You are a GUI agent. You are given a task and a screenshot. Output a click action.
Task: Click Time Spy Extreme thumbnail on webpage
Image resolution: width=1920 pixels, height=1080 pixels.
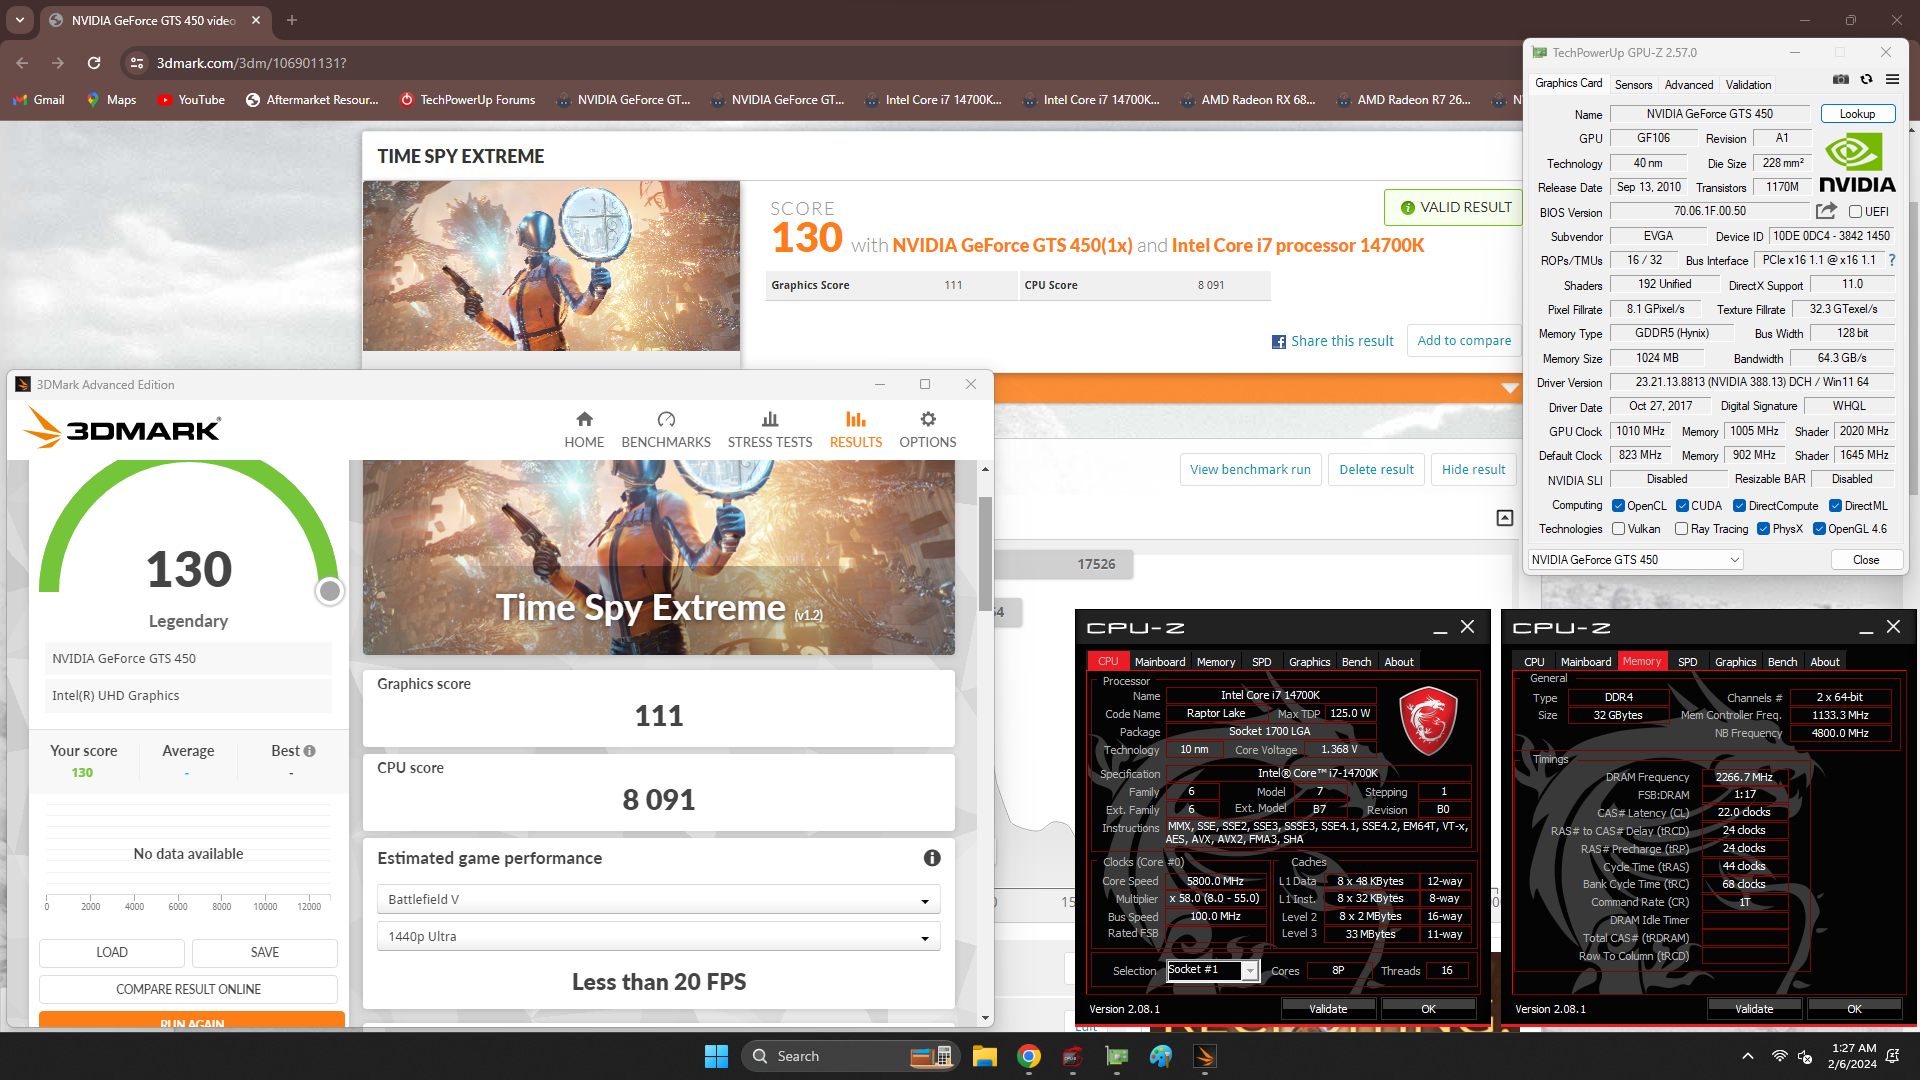click(x=551, y=266)
